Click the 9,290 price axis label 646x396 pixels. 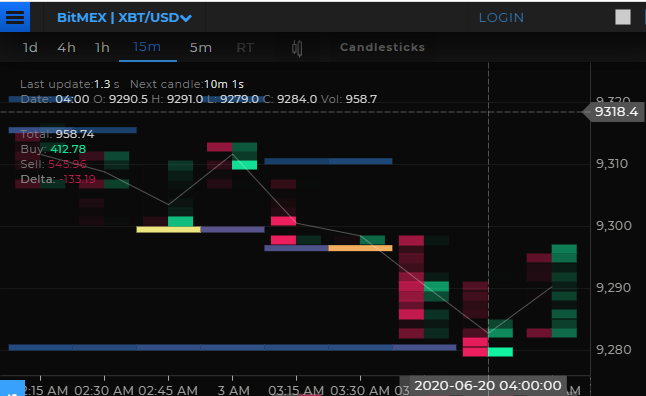613,288
